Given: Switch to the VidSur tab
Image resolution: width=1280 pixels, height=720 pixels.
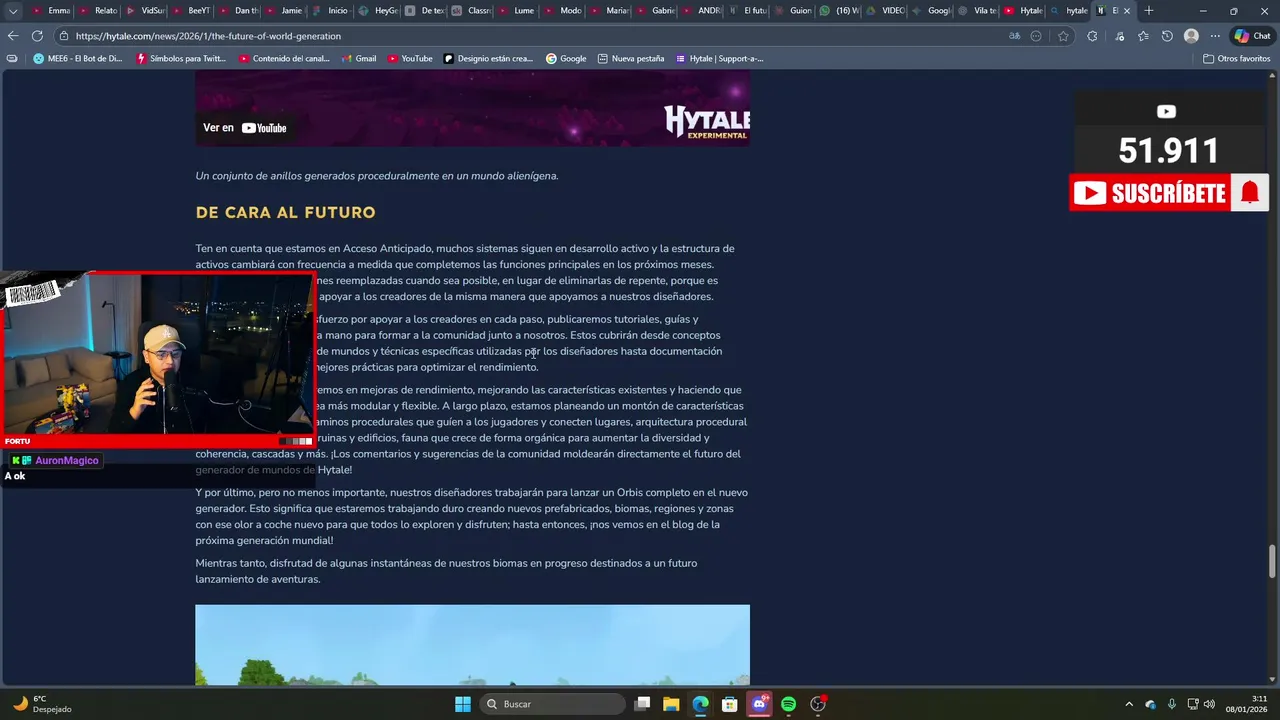Looking at the screenshot, I should 145,11.
